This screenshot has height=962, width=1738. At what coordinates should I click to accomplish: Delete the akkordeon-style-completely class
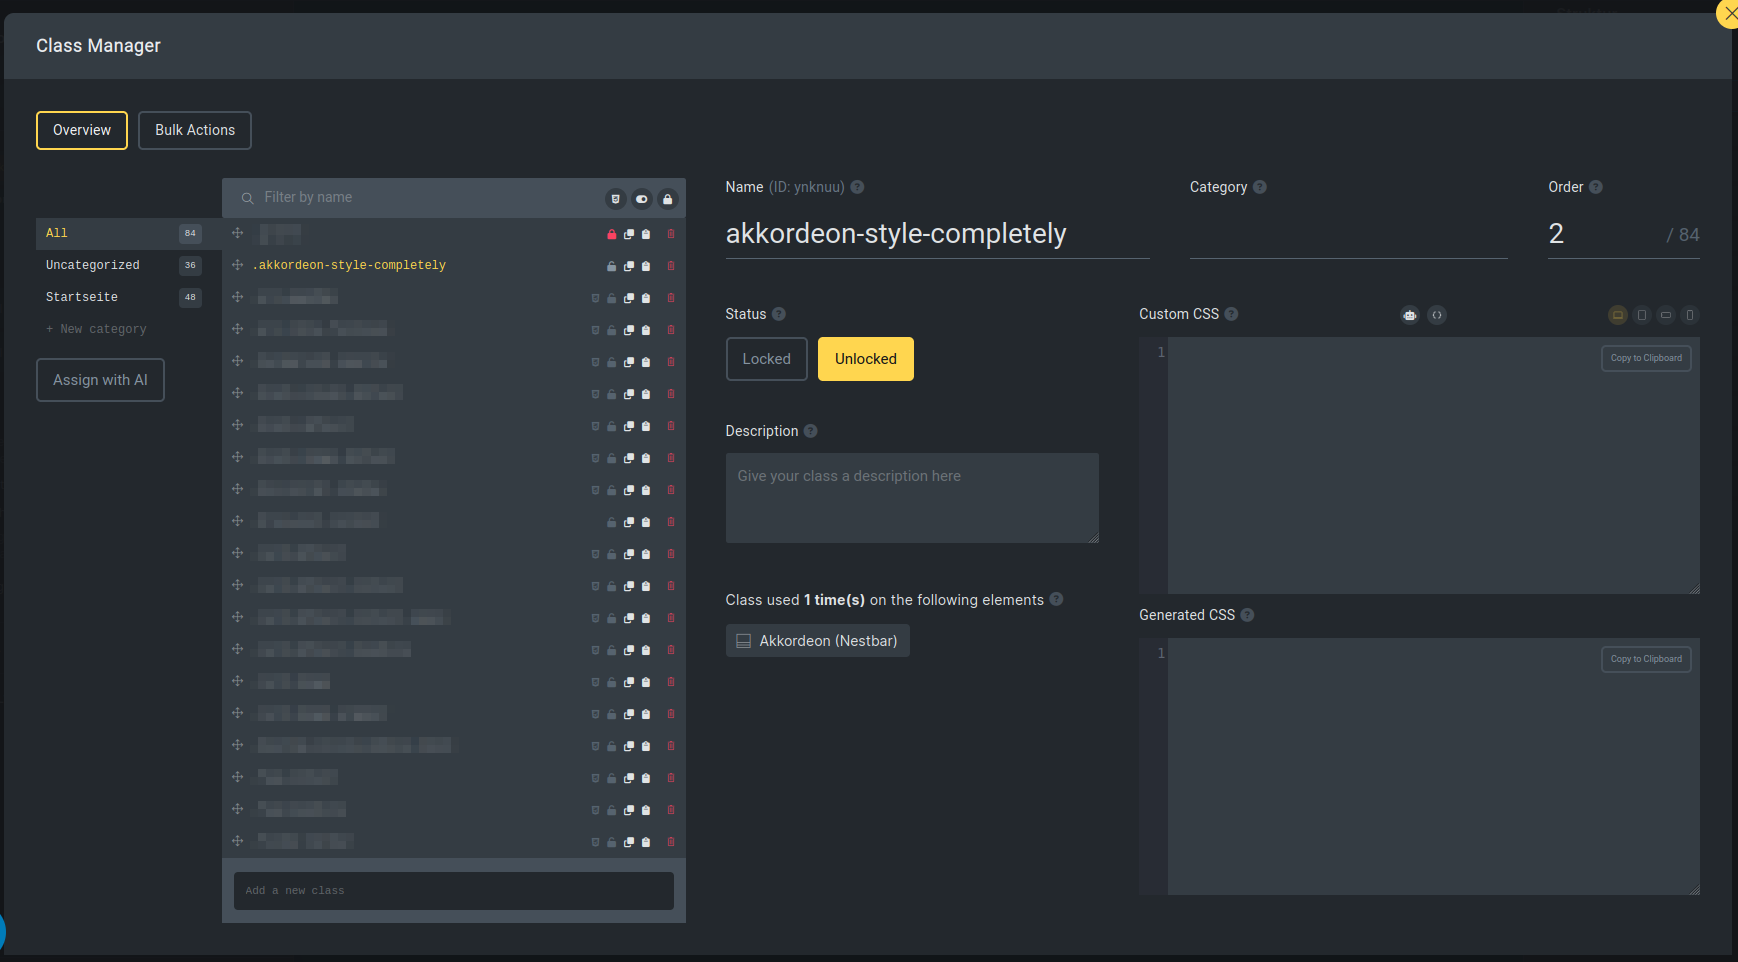(670, 266)
